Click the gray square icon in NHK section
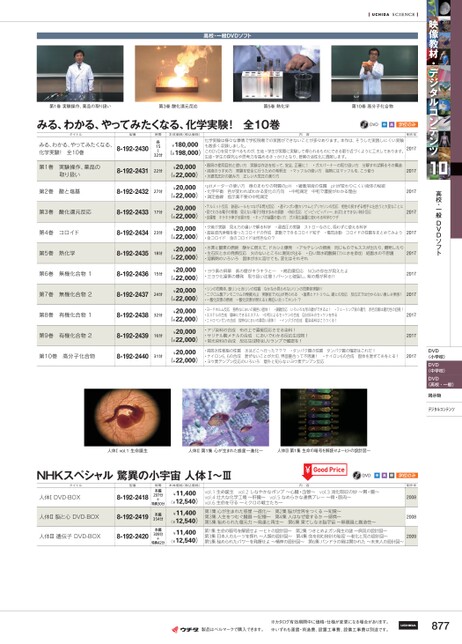Image resolution: width=462 pixels, height=644 pixels. (391, 476)
